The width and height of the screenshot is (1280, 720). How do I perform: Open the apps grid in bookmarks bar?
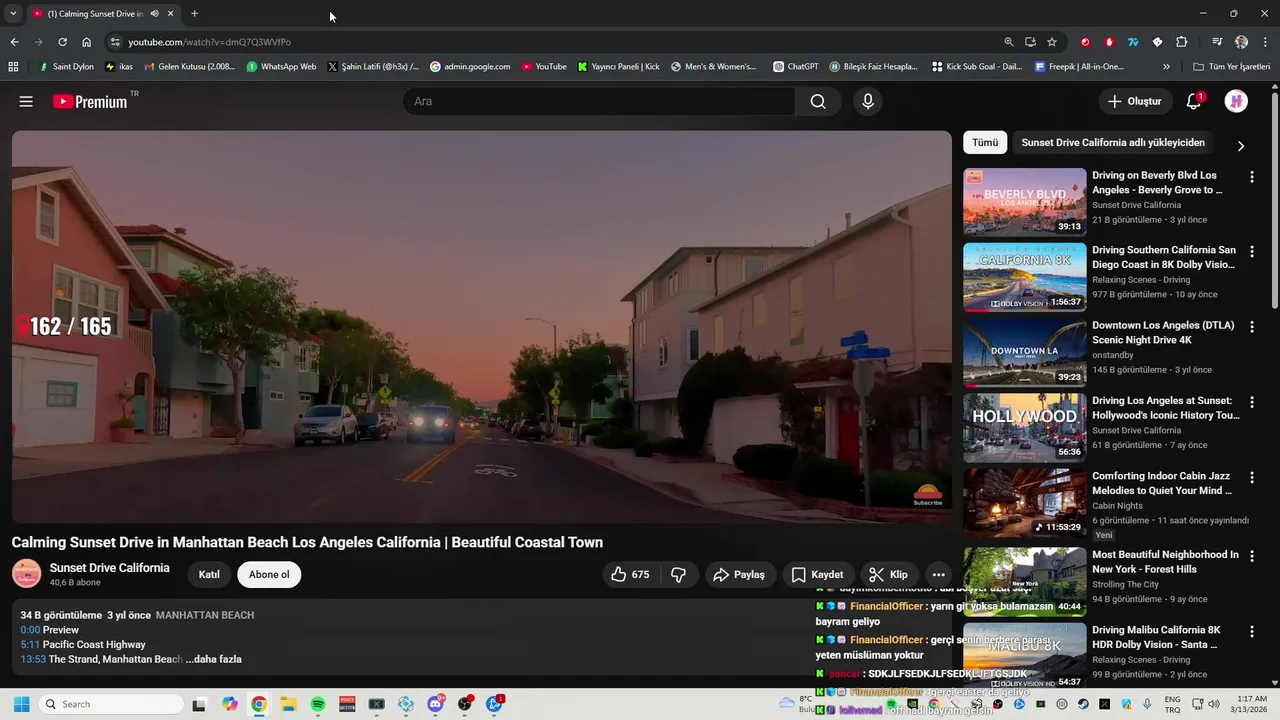13,67
